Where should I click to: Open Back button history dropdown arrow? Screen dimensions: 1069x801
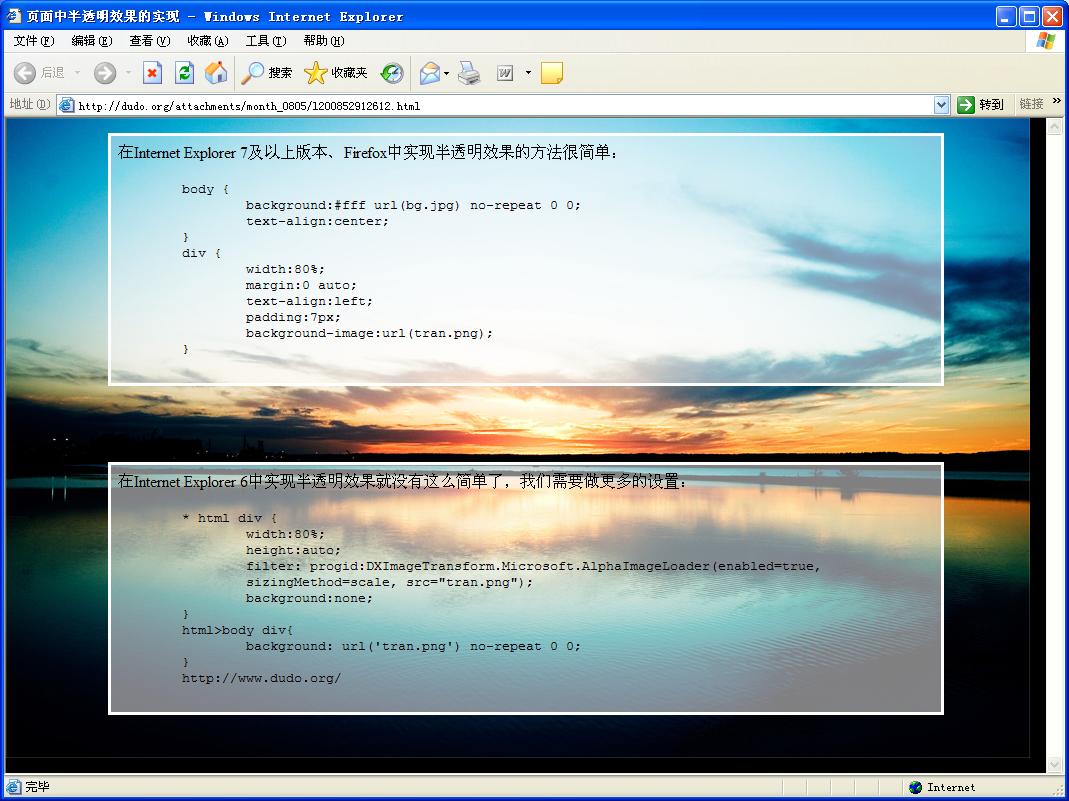(77, 73)
